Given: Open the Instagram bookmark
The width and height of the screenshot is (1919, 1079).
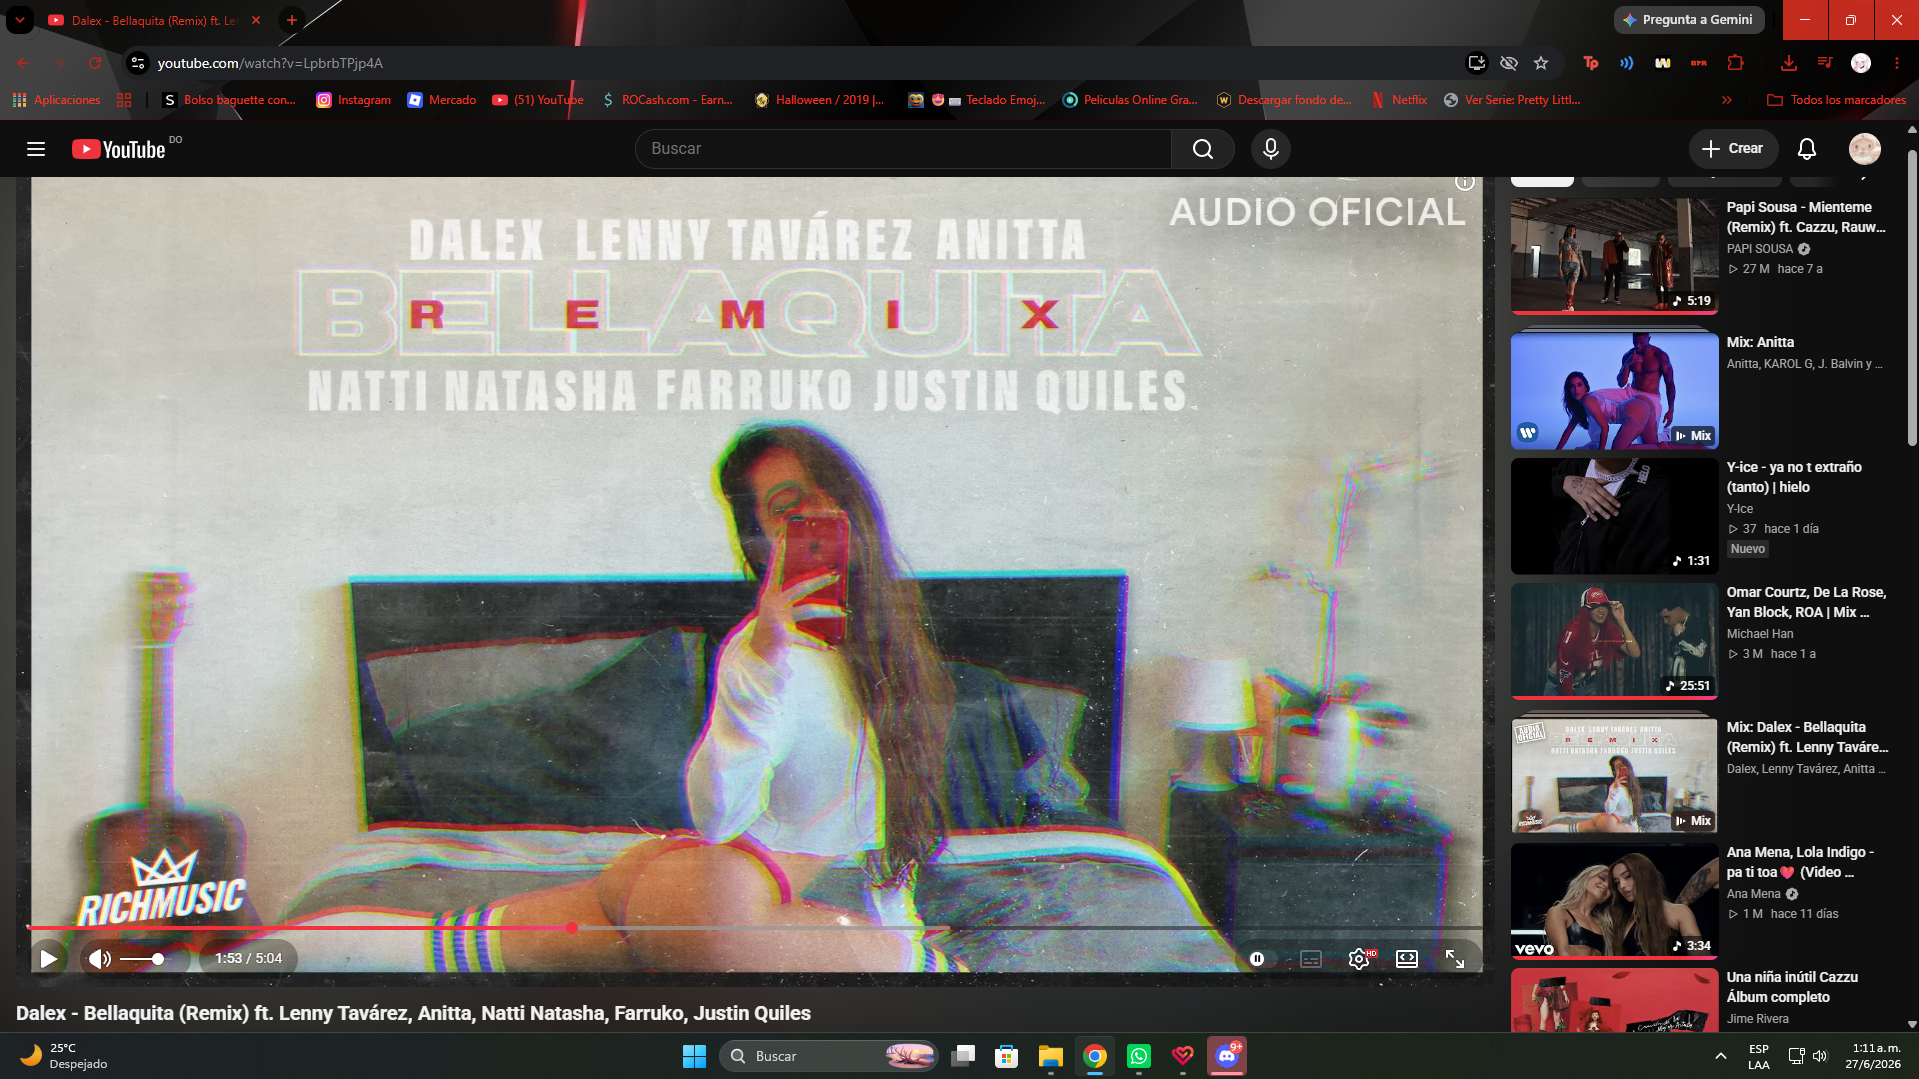Looking at the screenshot, I should click(x=354, y=100).
